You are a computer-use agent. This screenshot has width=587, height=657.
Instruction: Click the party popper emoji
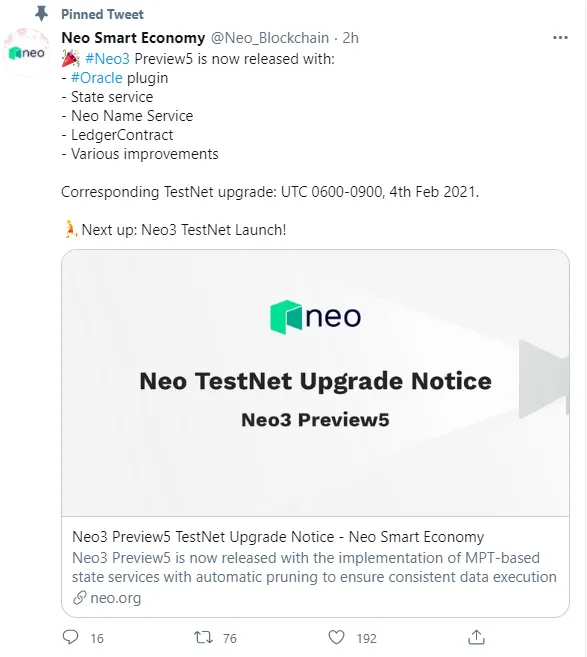[70, 59]
